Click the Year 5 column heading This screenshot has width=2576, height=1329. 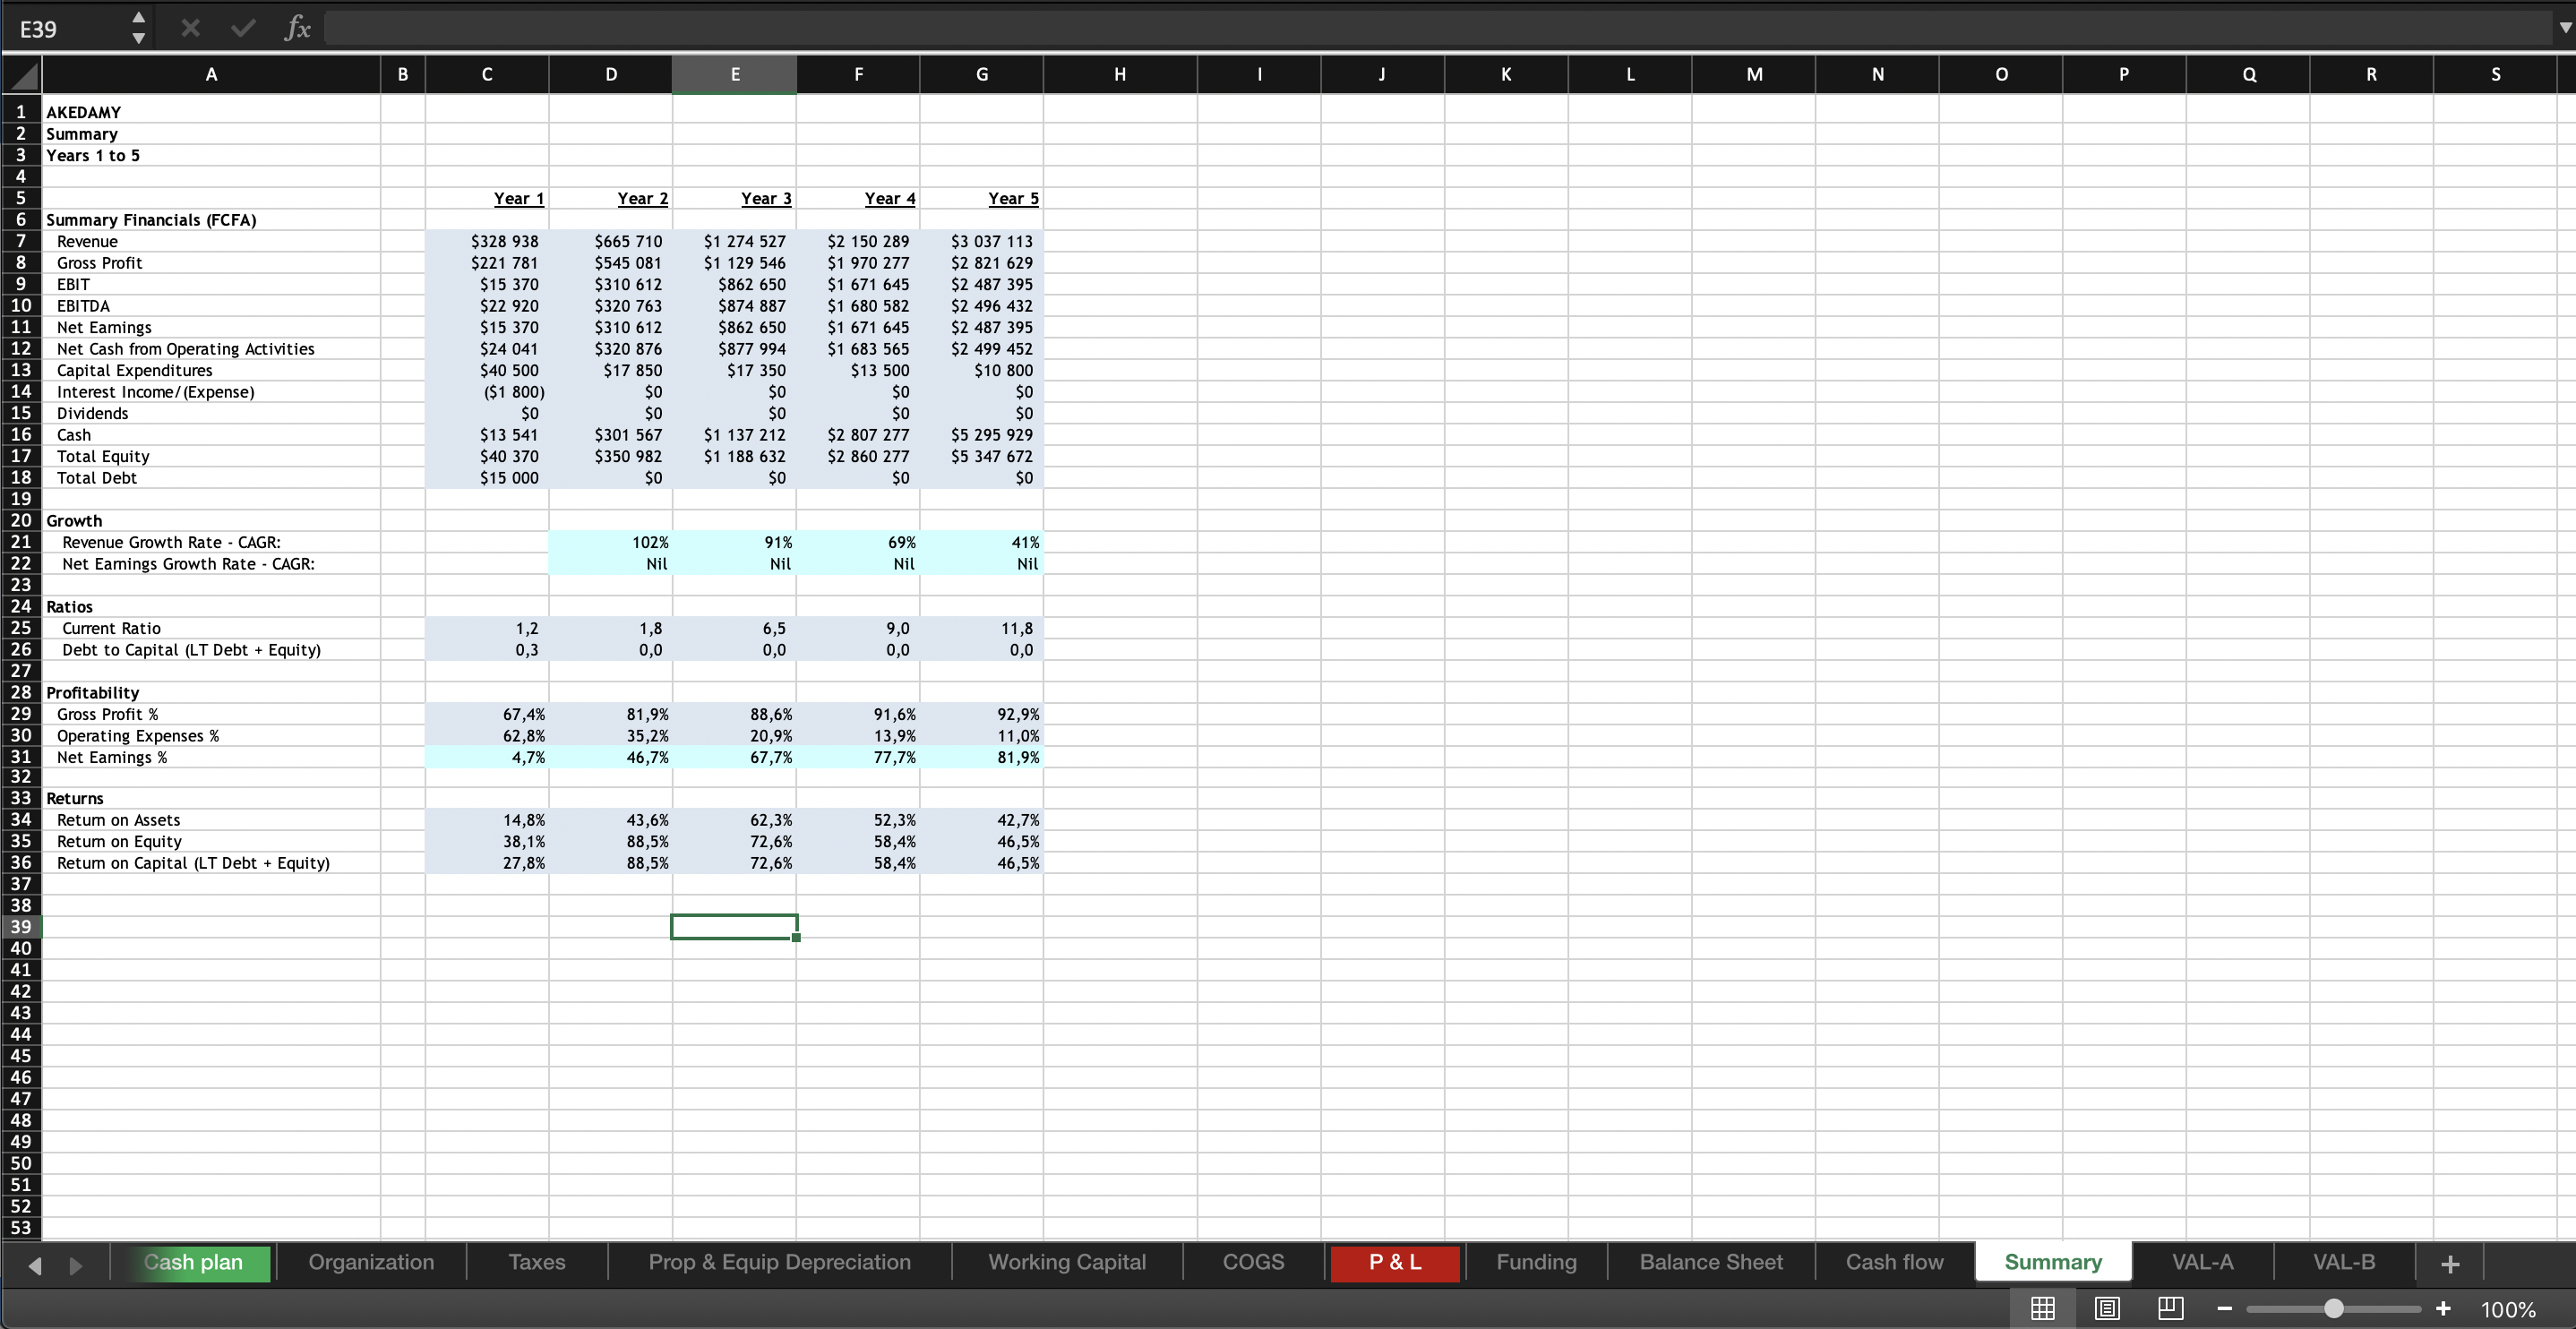tap(1013, 198)
